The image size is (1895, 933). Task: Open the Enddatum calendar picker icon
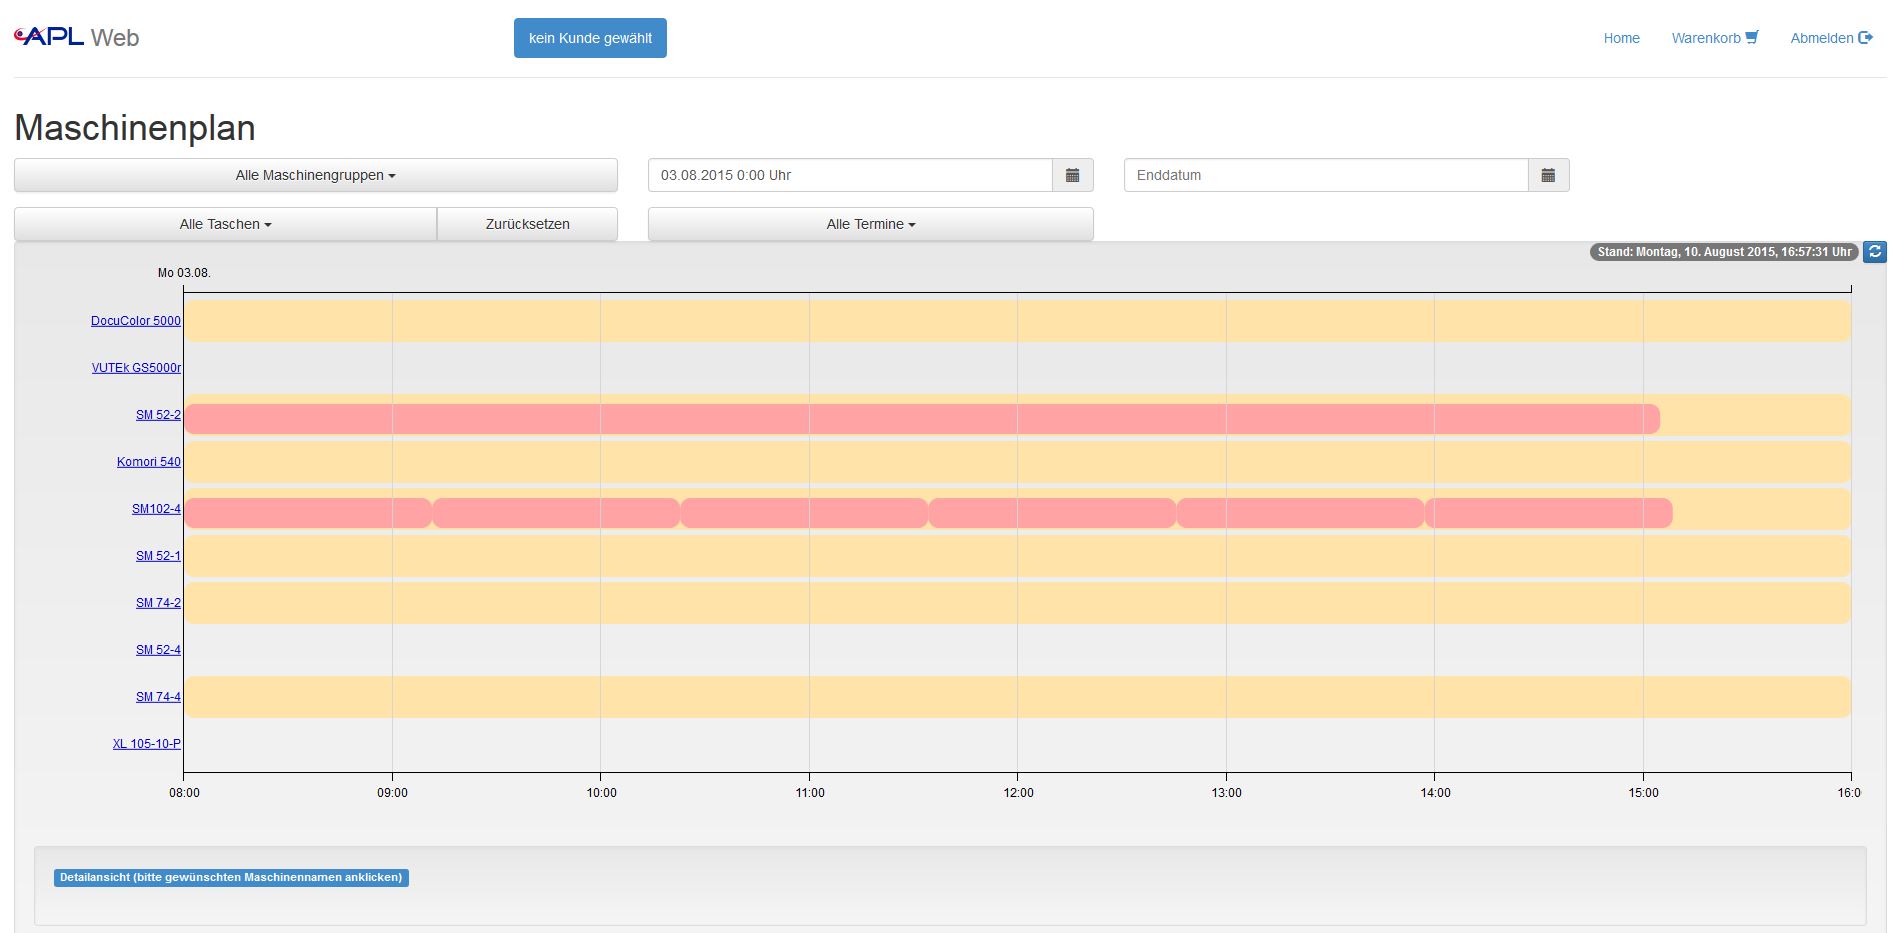point(1548,175)
